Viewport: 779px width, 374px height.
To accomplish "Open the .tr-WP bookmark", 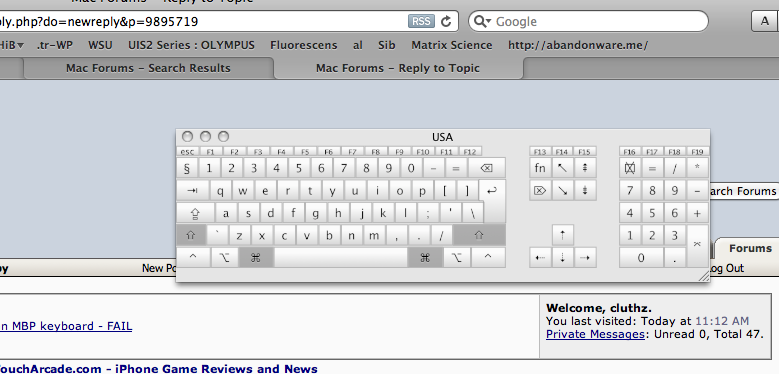I will (55, 45).
